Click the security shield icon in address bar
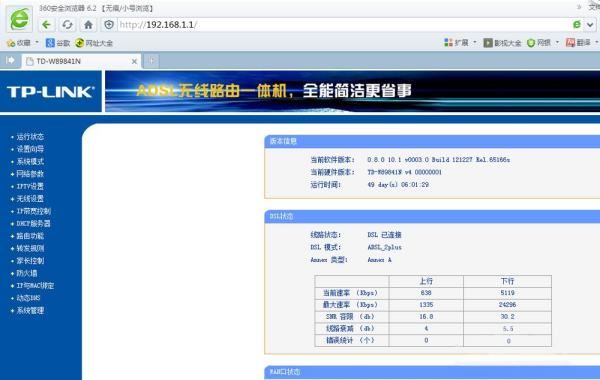Image resolution: width=600 pixels, height=380 pixels. point(109,25)
